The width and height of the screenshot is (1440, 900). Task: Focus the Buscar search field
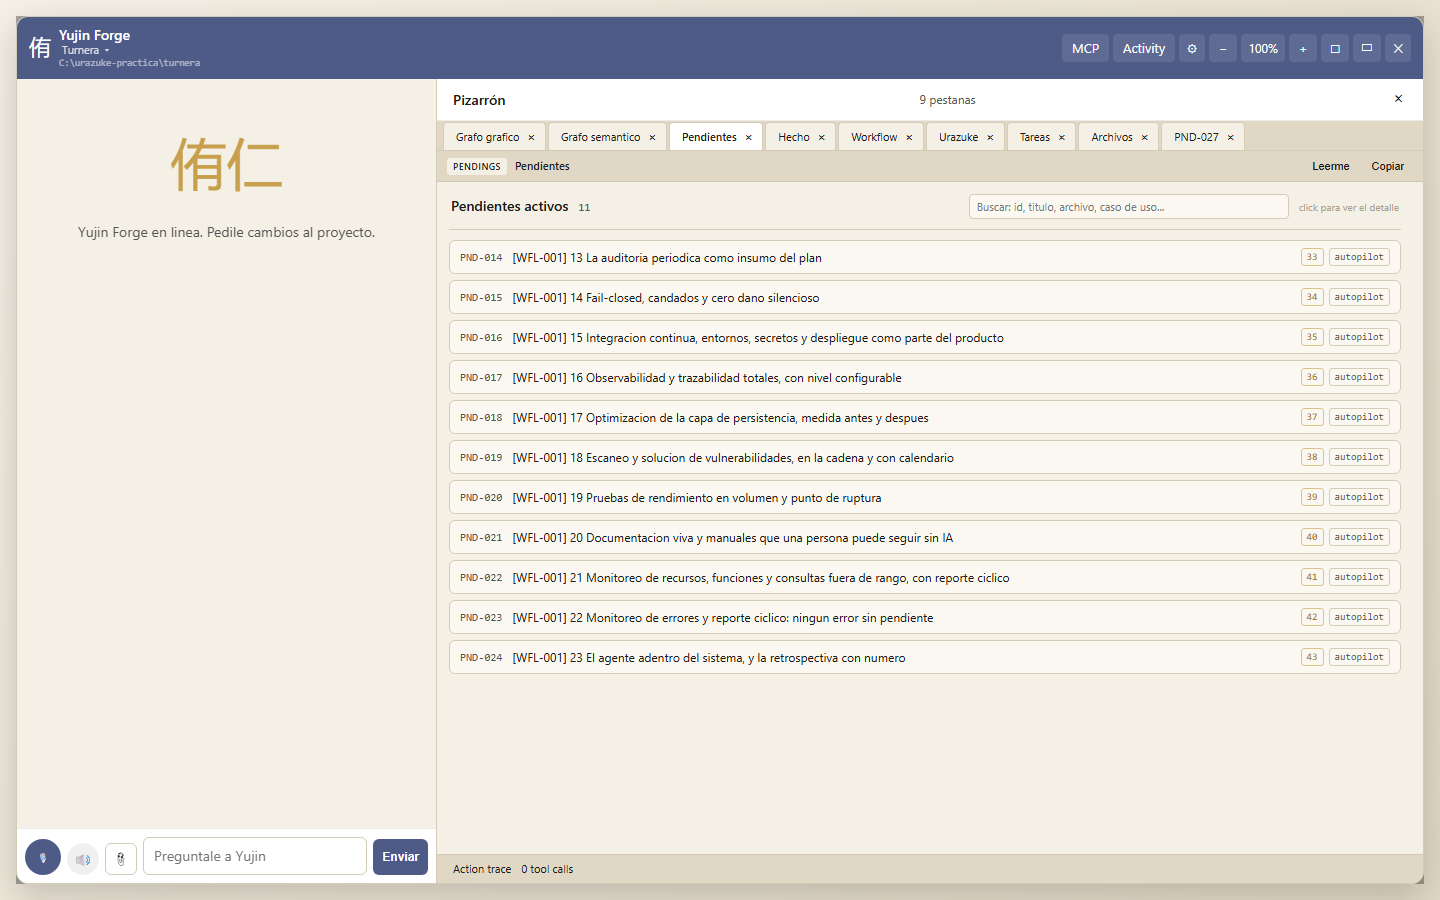click(1128, 207)
